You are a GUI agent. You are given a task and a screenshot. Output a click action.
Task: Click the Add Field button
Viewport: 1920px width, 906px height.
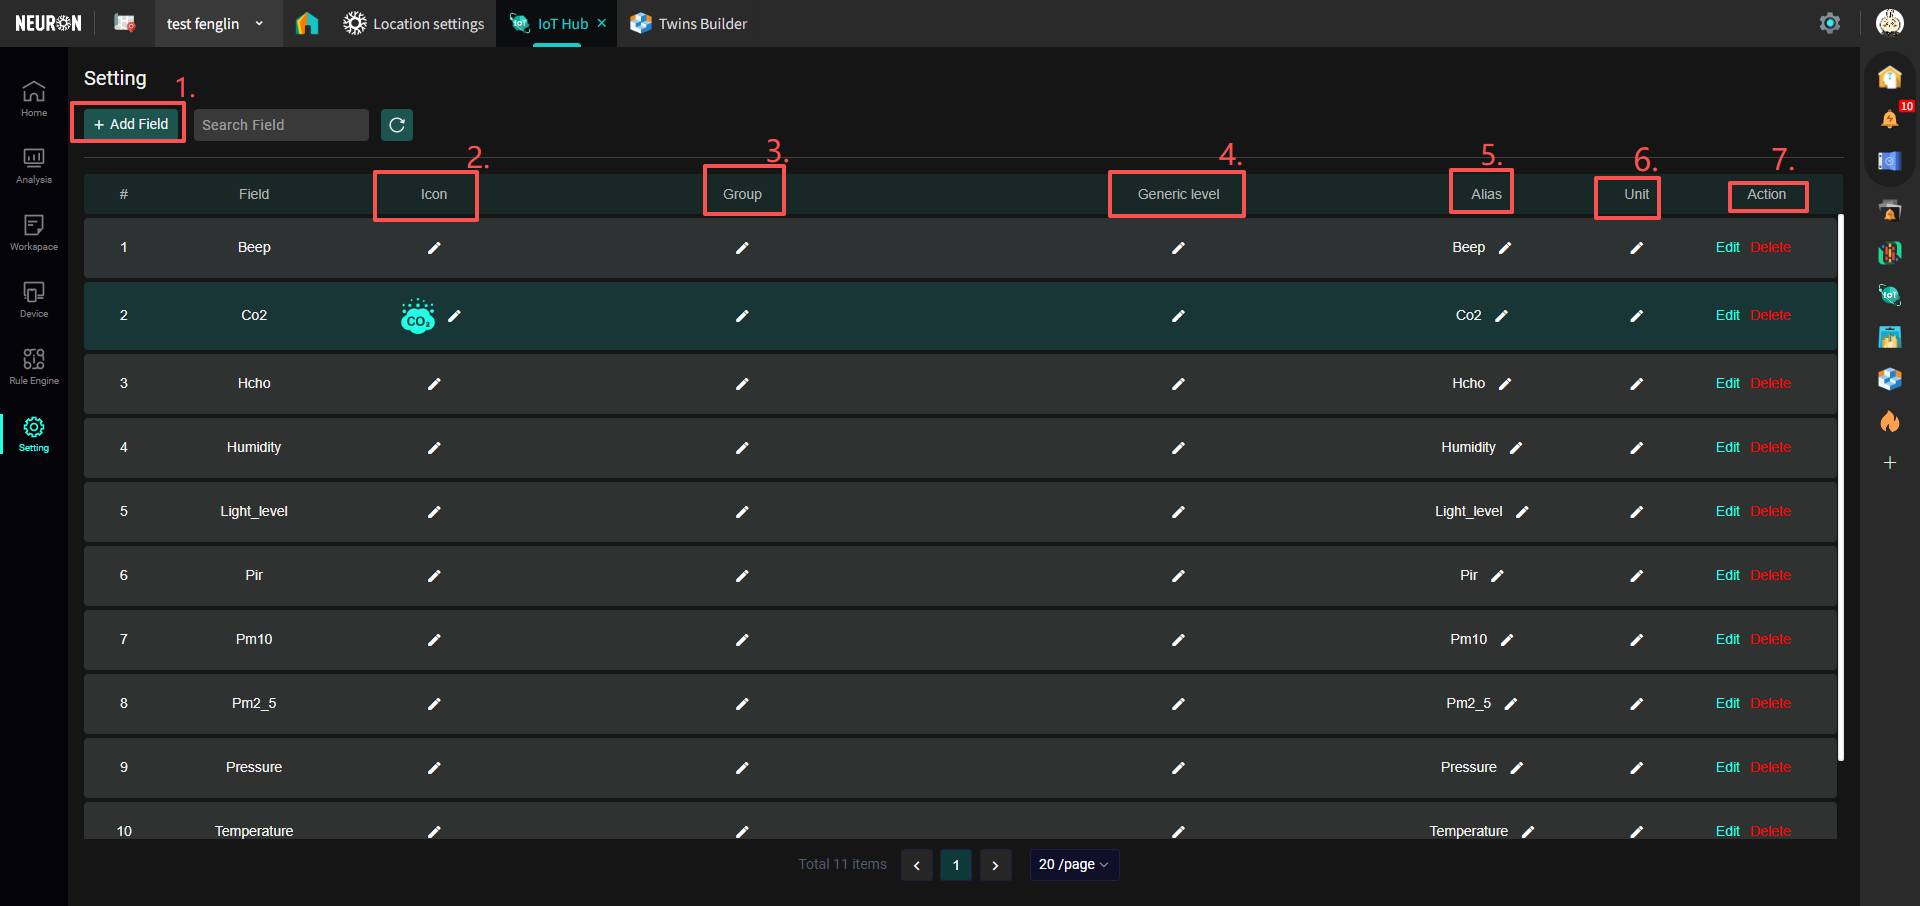pyautogui.click(x=130, y=124)
